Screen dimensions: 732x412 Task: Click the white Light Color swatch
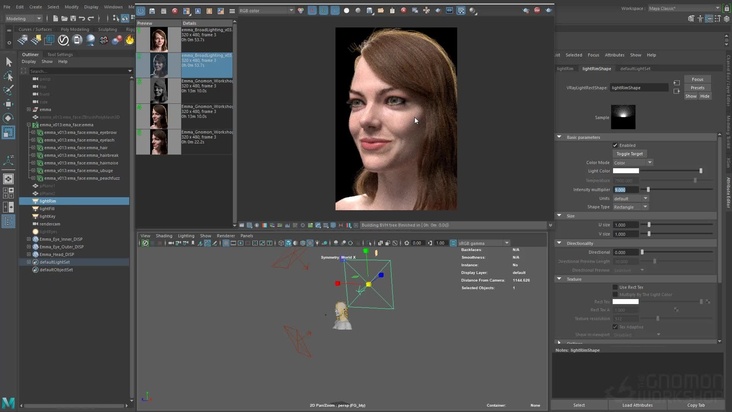point(626,171)
